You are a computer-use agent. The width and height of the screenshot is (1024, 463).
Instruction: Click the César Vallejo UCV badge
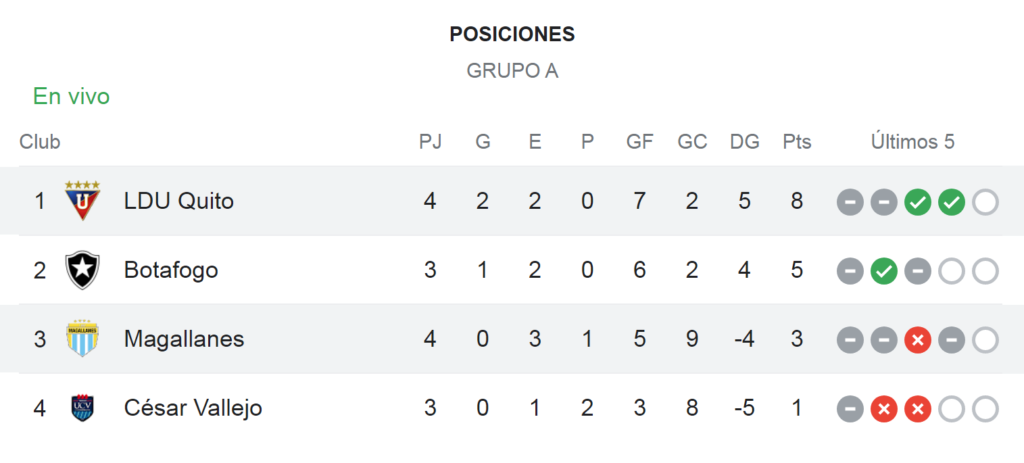coord(82,408)
